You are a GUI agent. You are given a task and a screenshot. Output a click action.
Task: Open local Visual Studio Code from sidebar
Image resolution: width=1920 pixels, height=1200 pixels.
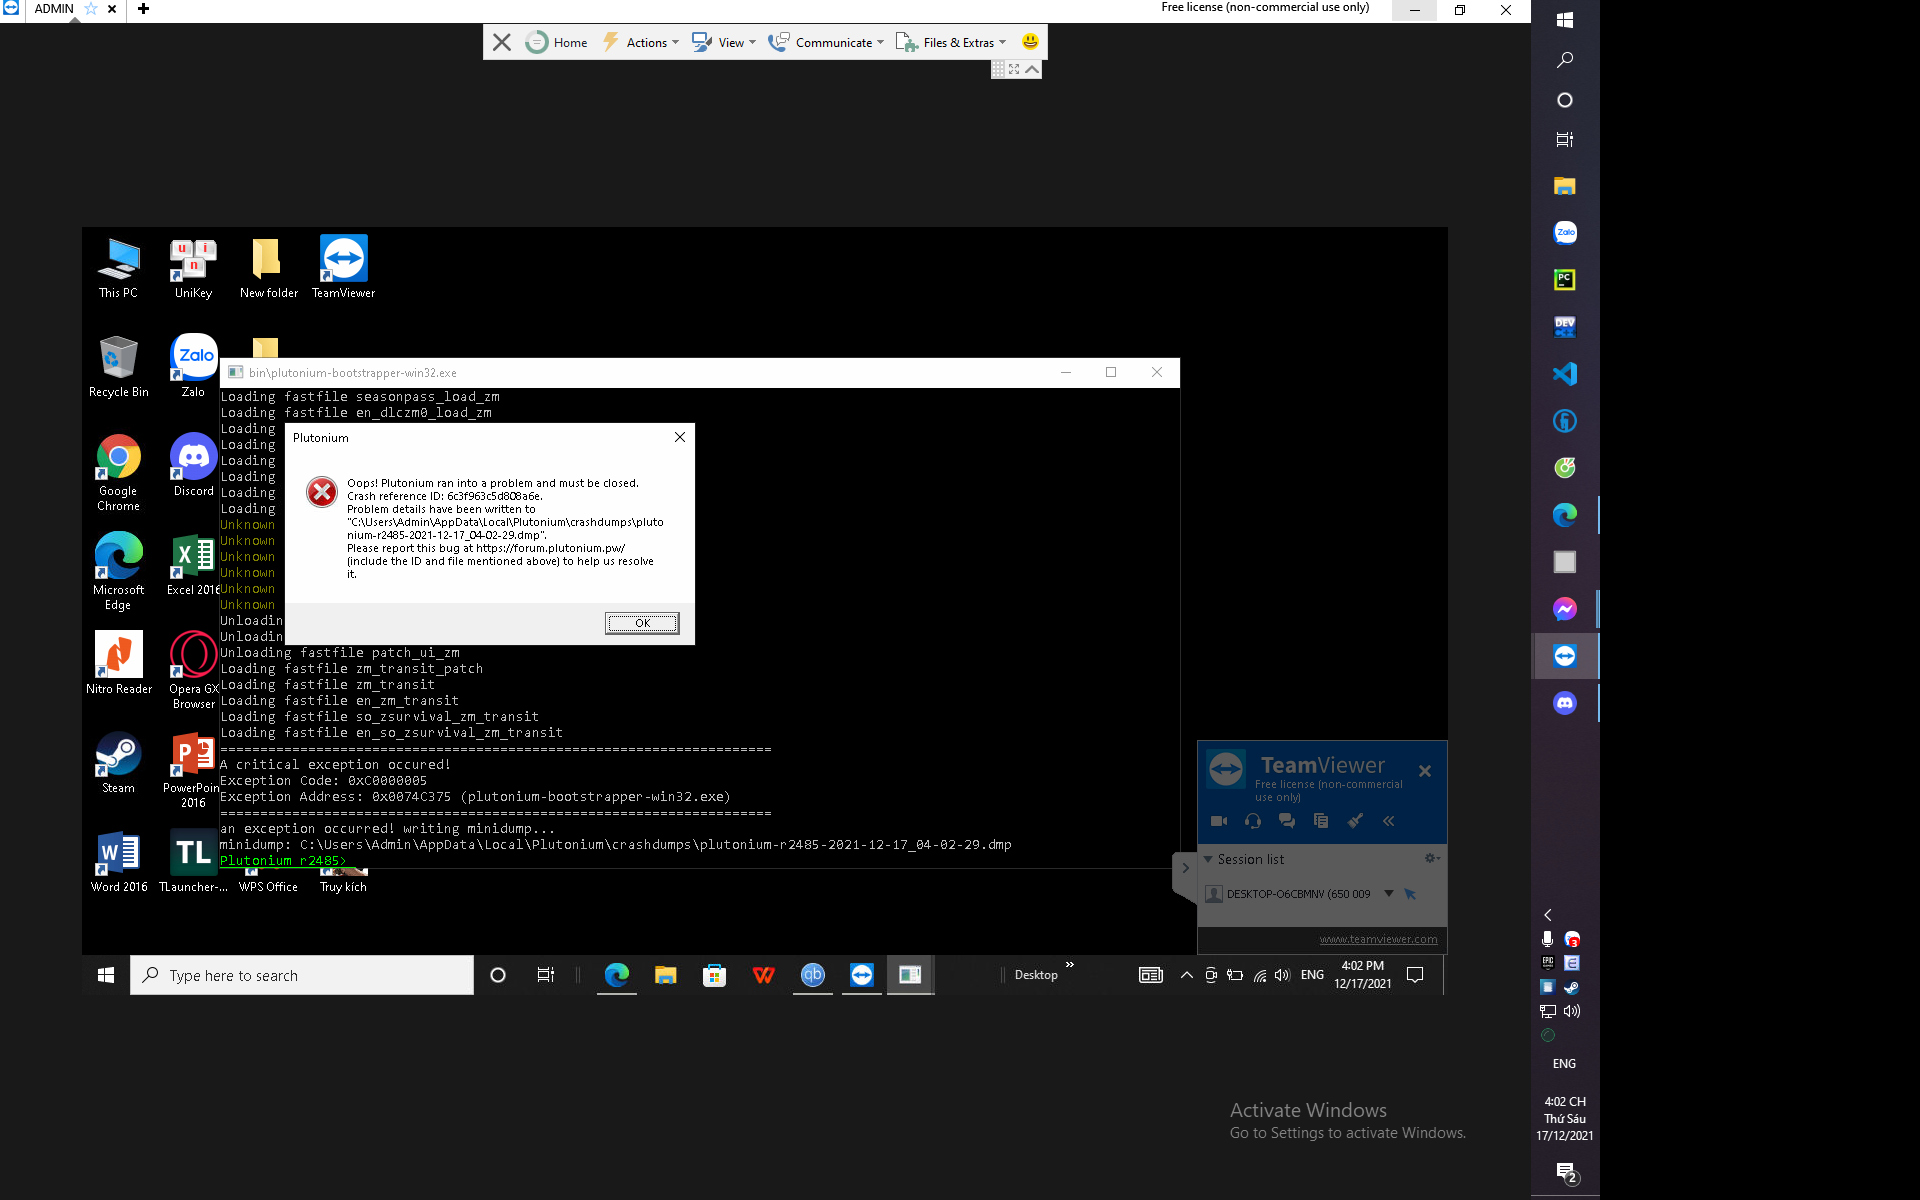[1564, 374]
